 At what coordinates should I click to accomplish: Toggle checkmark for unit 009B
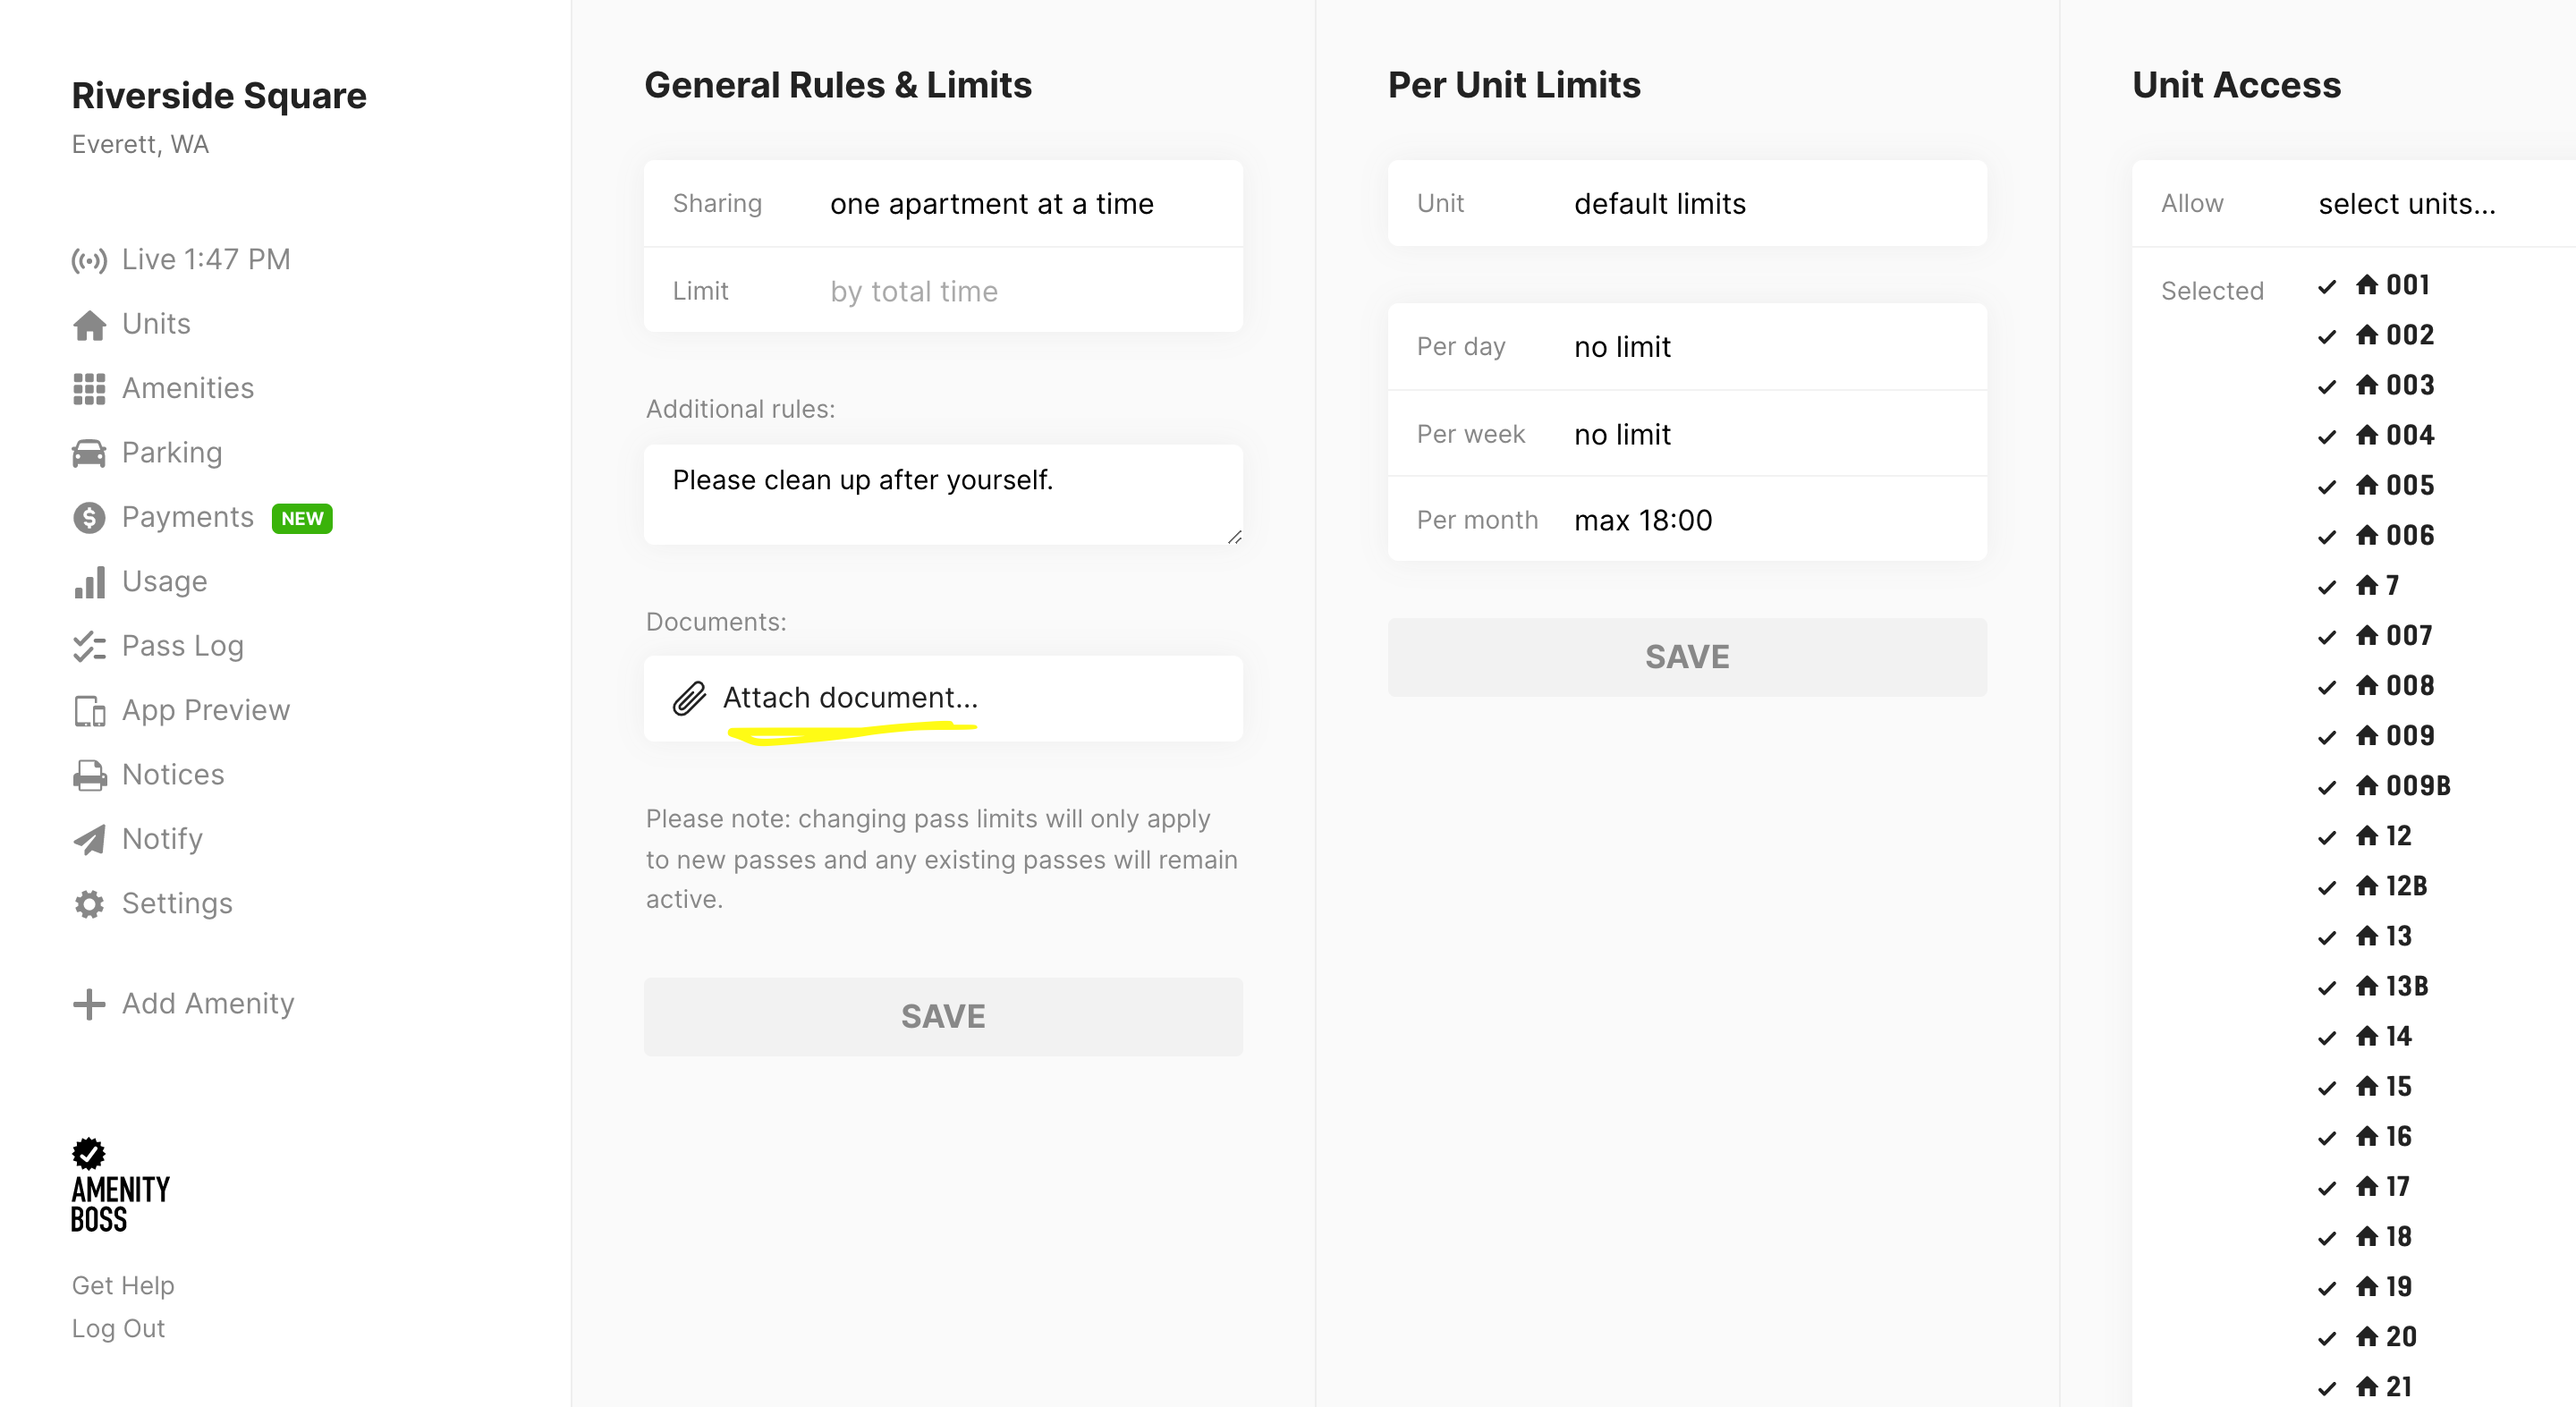point(2327,787)
